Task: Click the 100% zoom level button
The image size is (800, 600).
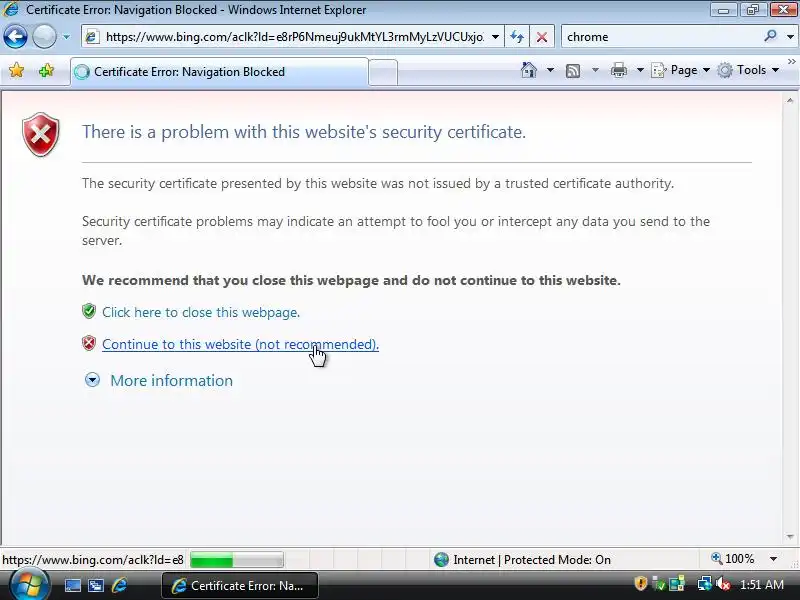Action: pos(733,559)
